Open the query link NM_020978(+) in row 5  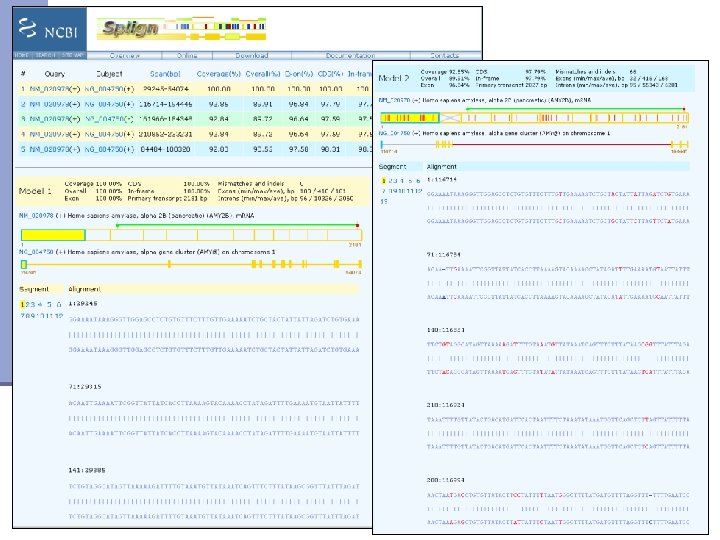pyautogui.click(x=55, y=149)
